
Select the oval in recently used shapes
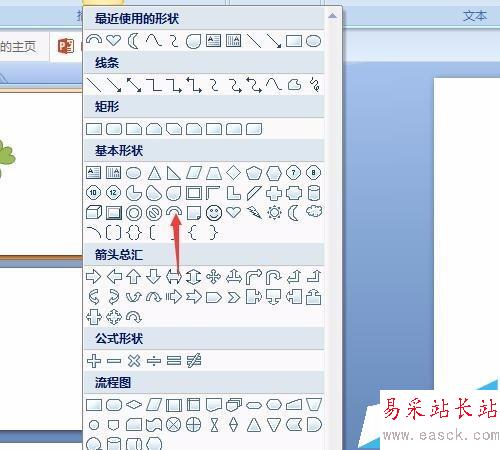pos(313,41)
